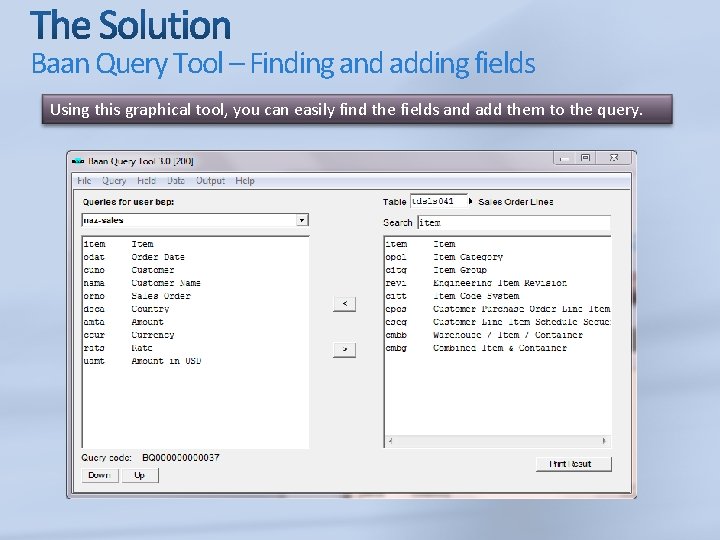The height and width of the screenshot is (540, 720).
Task: Select 'Item Category' search result
Action: 498,257
